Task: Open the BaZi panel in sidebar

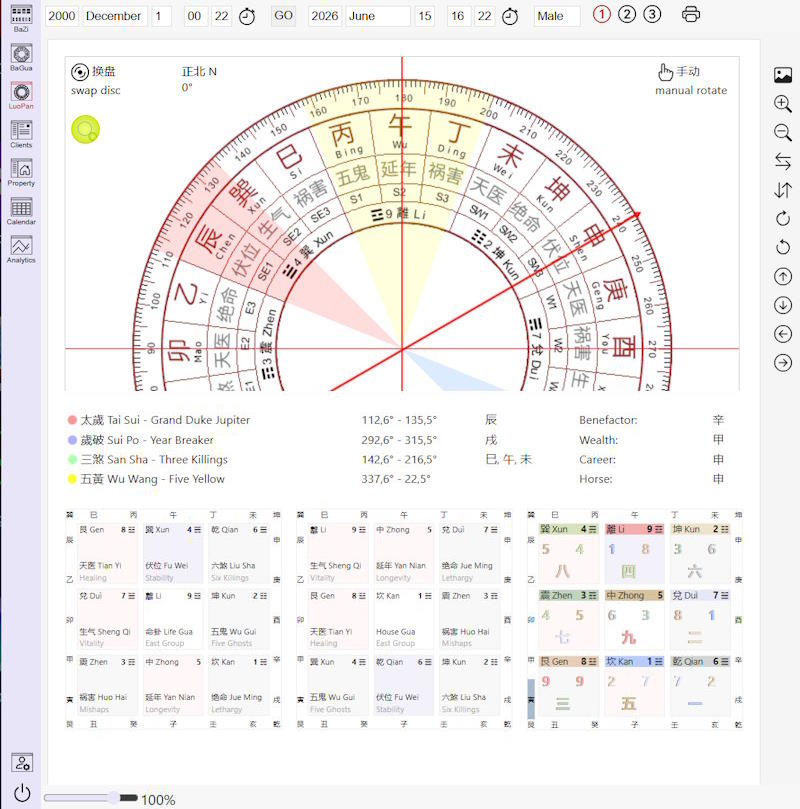Action: coord(21,18)
